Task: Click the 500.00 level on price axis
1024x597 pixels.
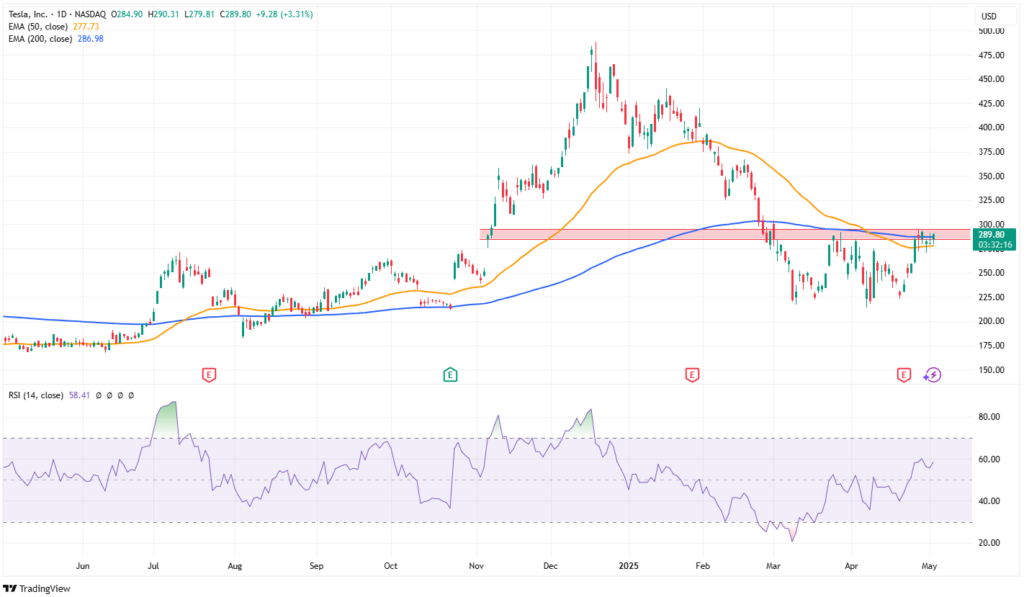Action: tap(990, 31)
